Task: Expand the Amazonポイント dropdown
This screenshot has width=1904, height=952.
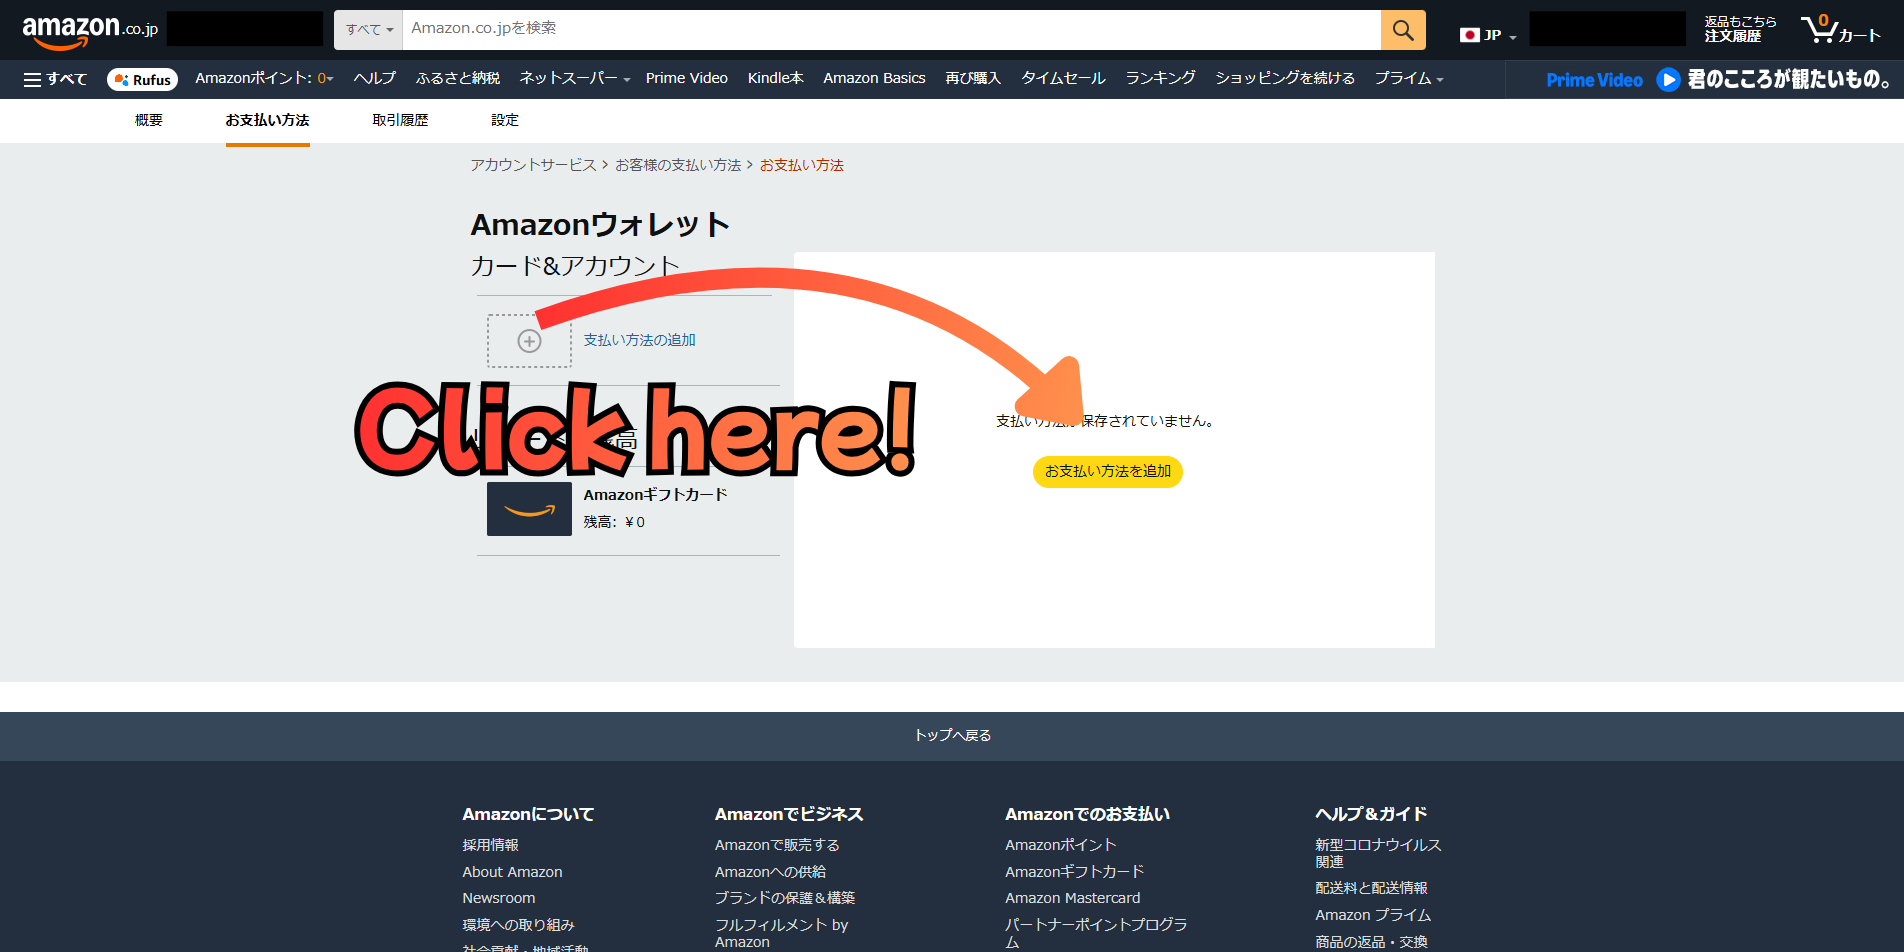Action: point(264,78)
